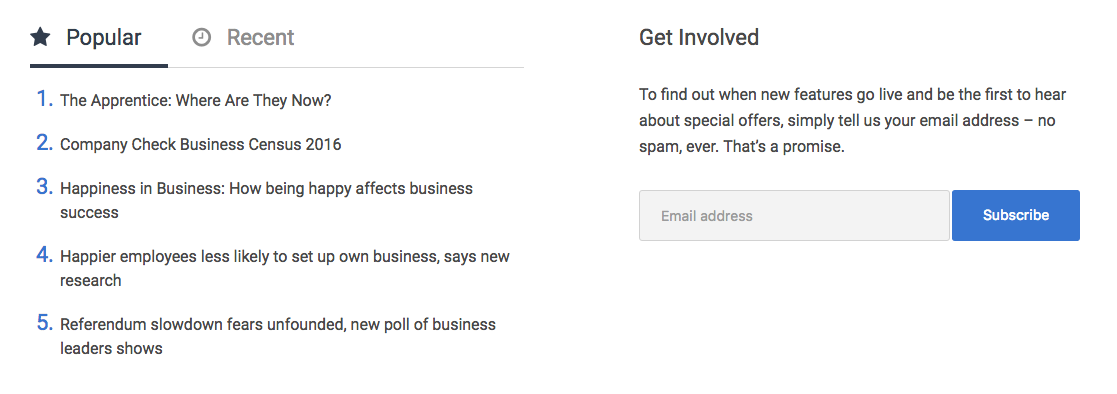The height and width of the screenshot is (394, 1117).
Task: Click the blue number 4 list marker
Action: [45, 255]
